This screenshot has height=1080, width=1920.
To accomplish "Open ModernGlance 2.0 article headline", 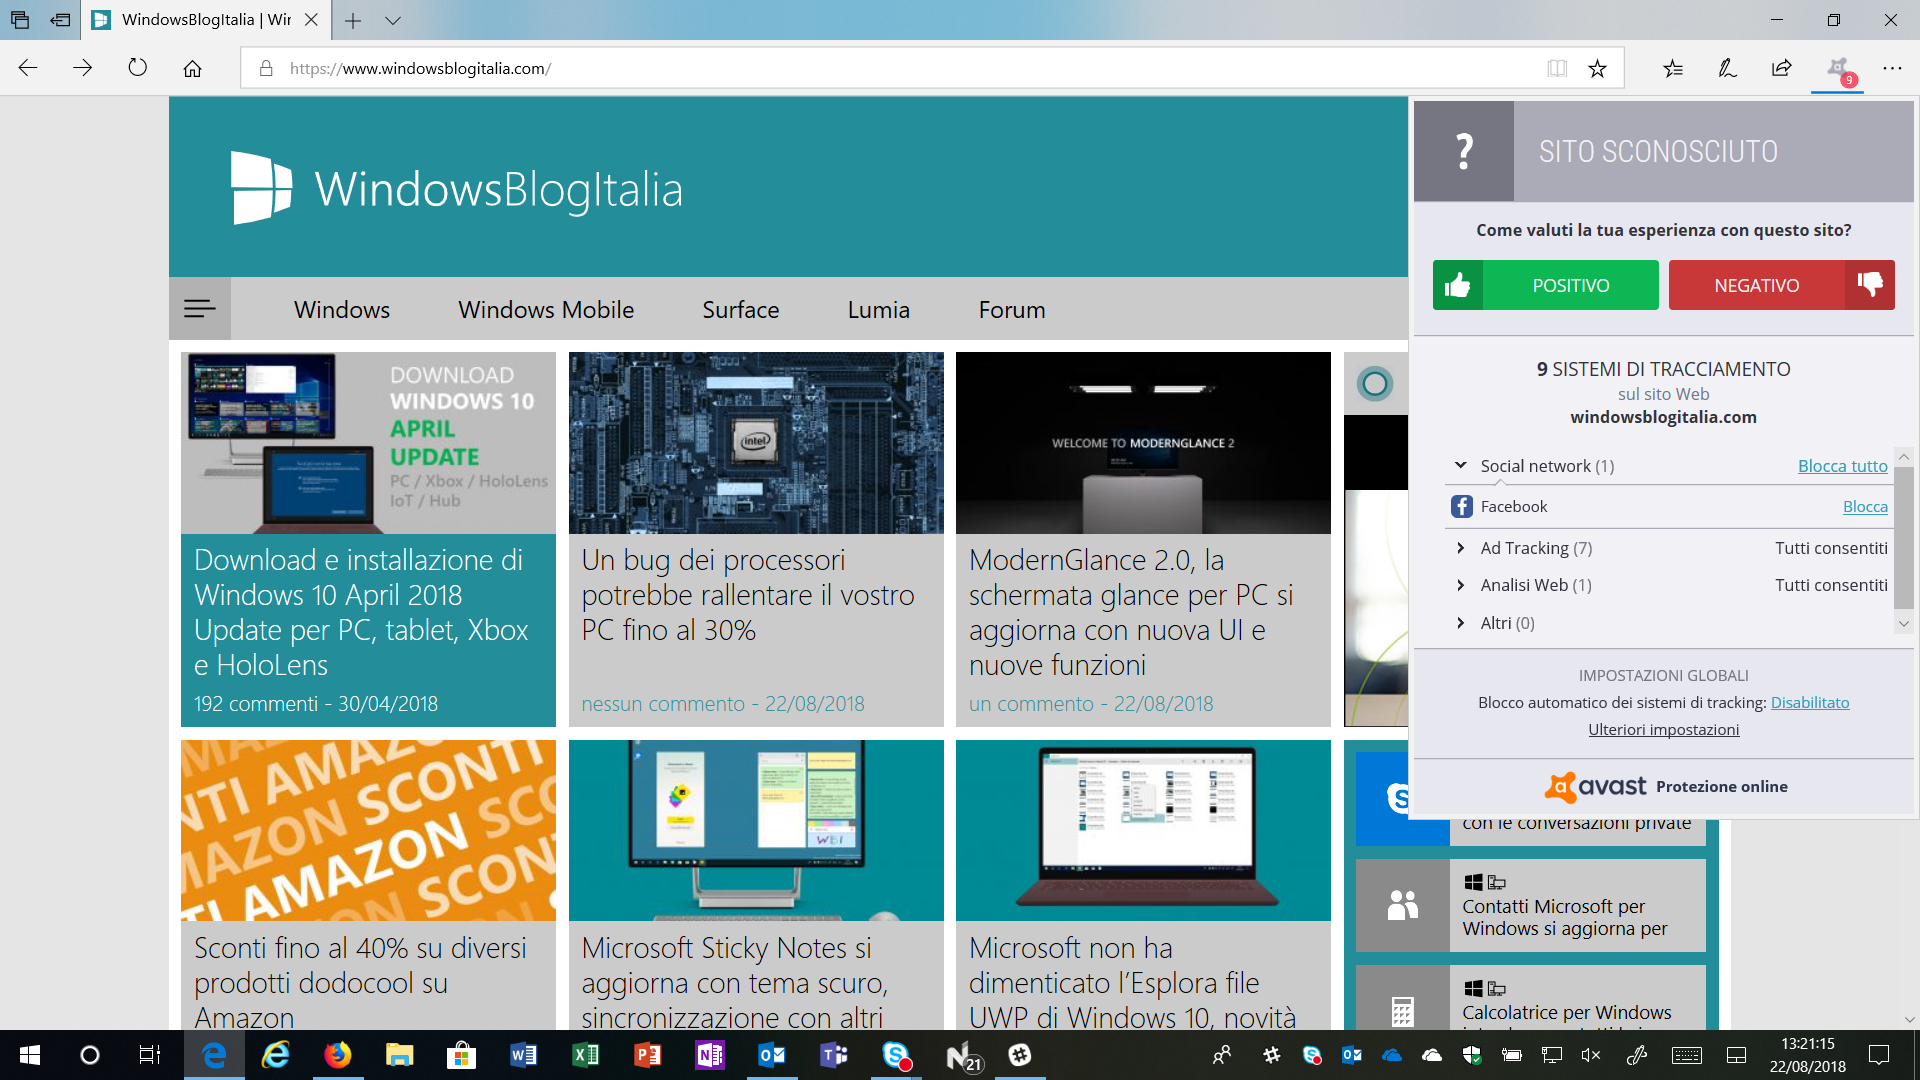I will [x=1131, y=612].
